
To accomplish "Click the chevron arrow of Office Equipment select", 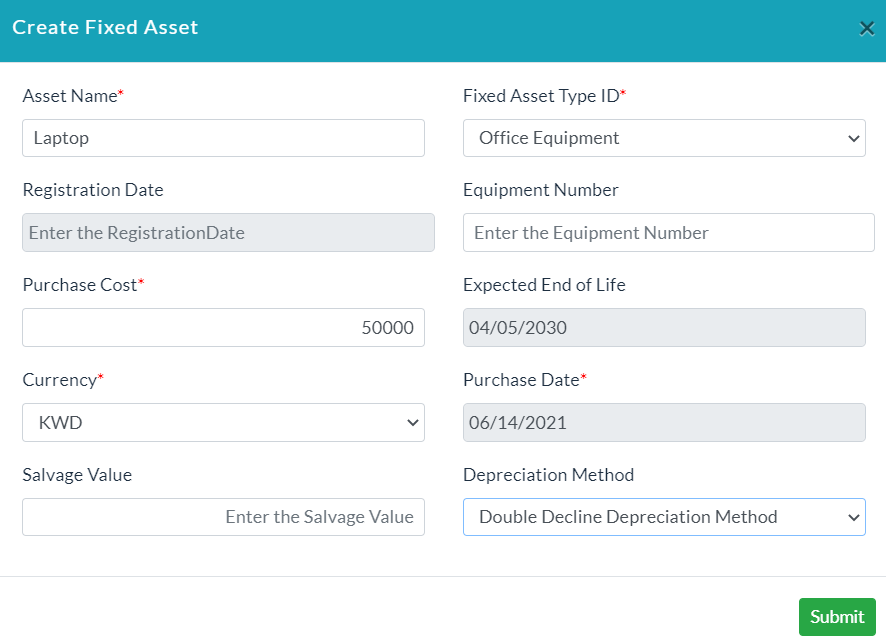I will click(853, 138).
